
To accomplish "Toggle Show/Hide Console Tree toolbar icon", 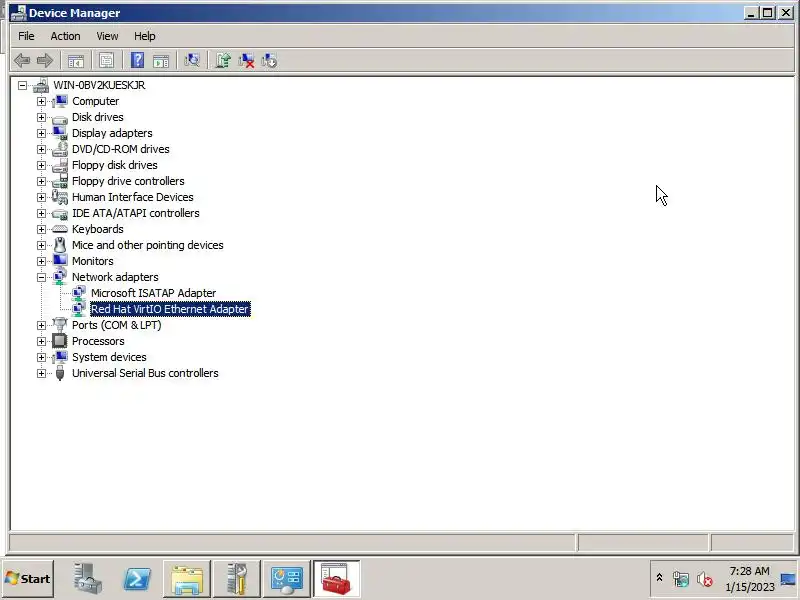I will click(x=76, y=61).
